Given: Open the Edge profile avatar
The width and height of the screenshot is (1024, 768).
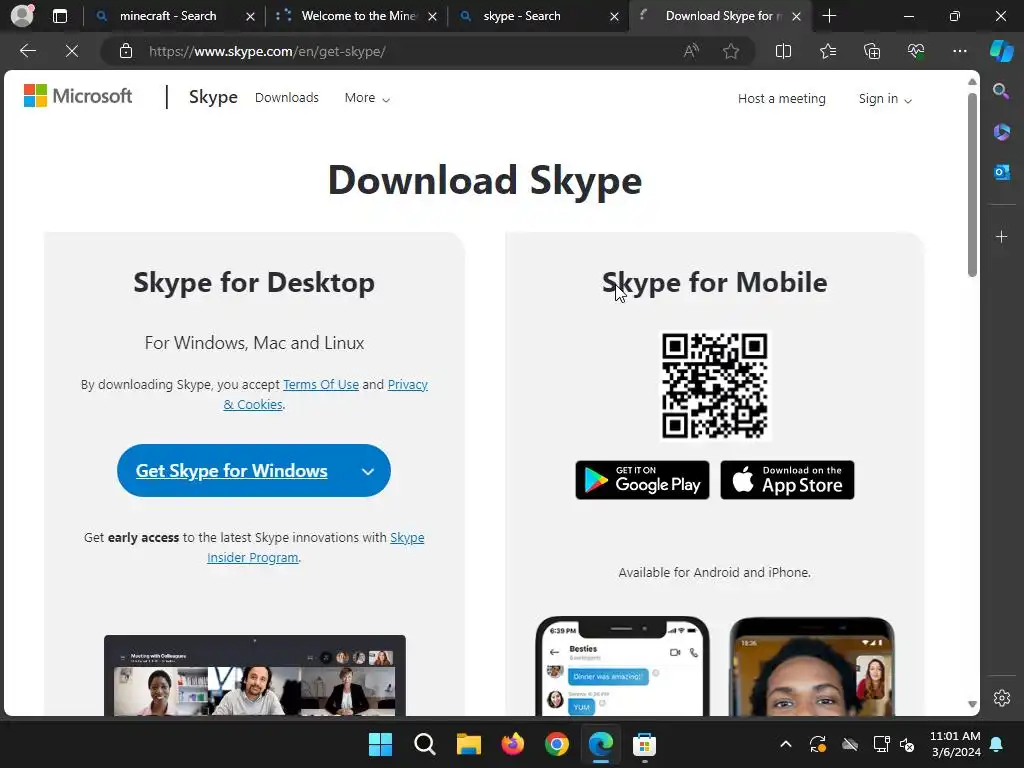Looking at the screenshot, I should click(x=22, y=16).
